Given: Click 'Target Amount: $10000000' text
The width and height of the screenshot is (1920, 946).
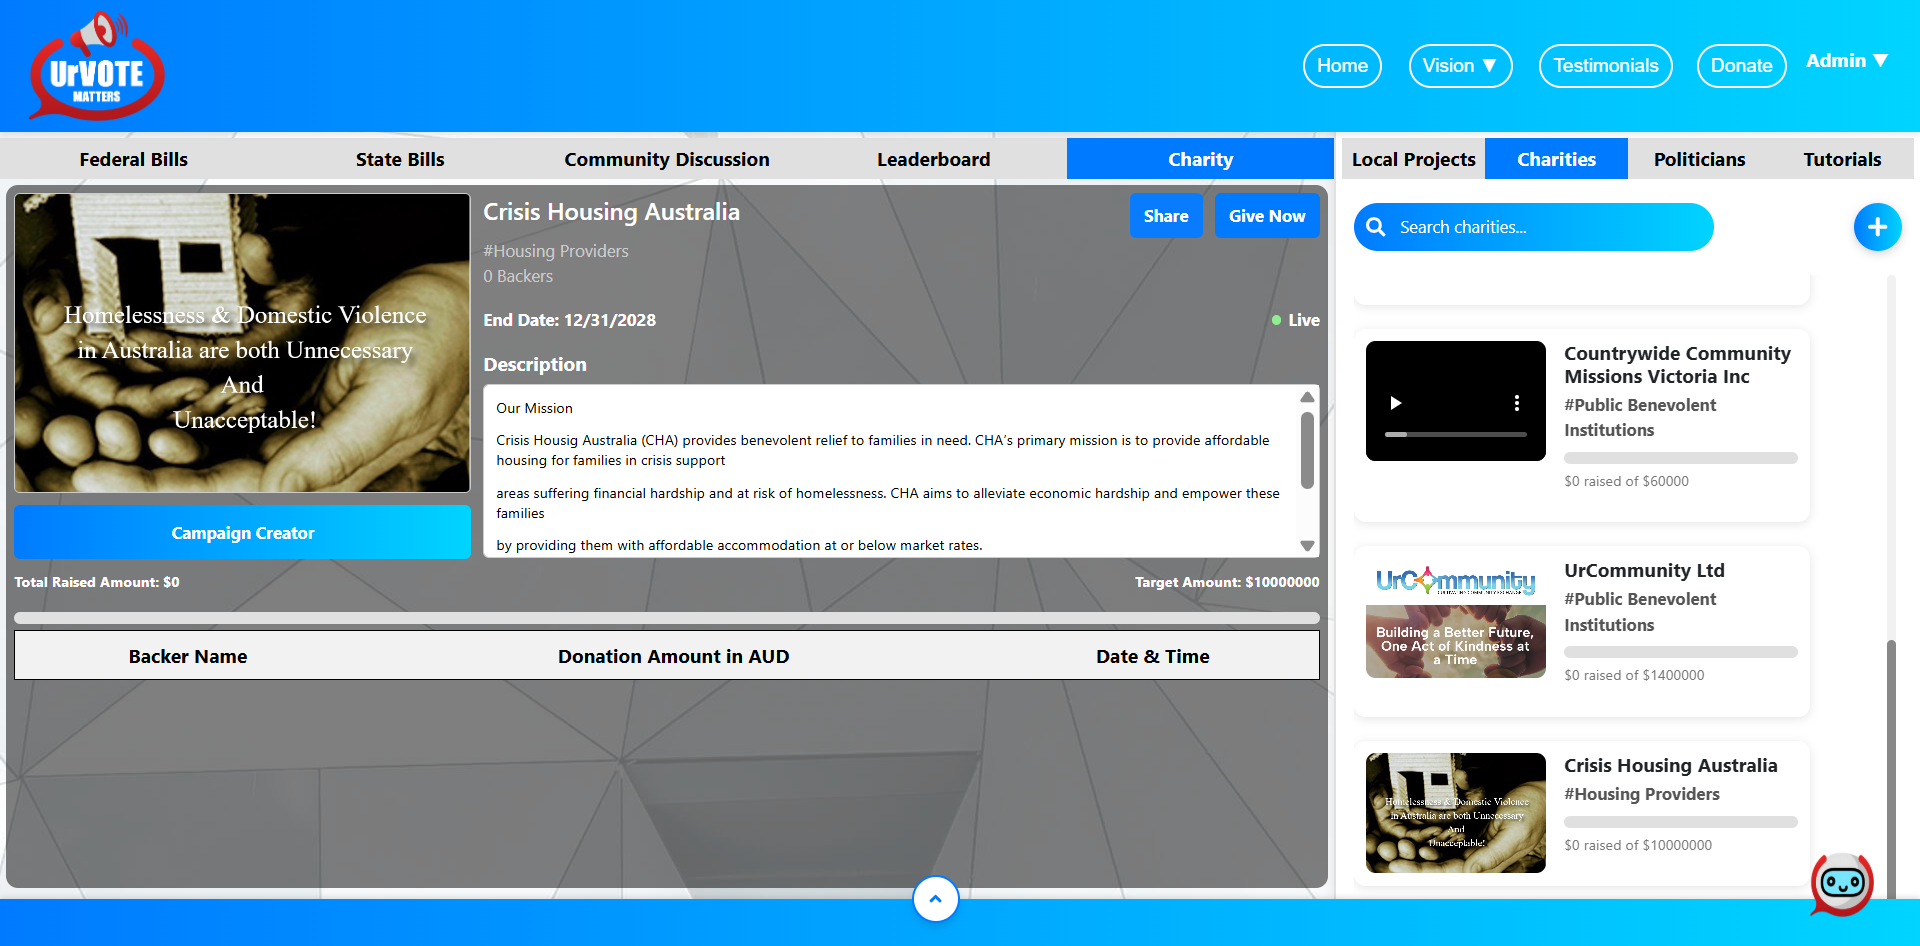Looking at the screenshot, I should (x=1227, y=582).
